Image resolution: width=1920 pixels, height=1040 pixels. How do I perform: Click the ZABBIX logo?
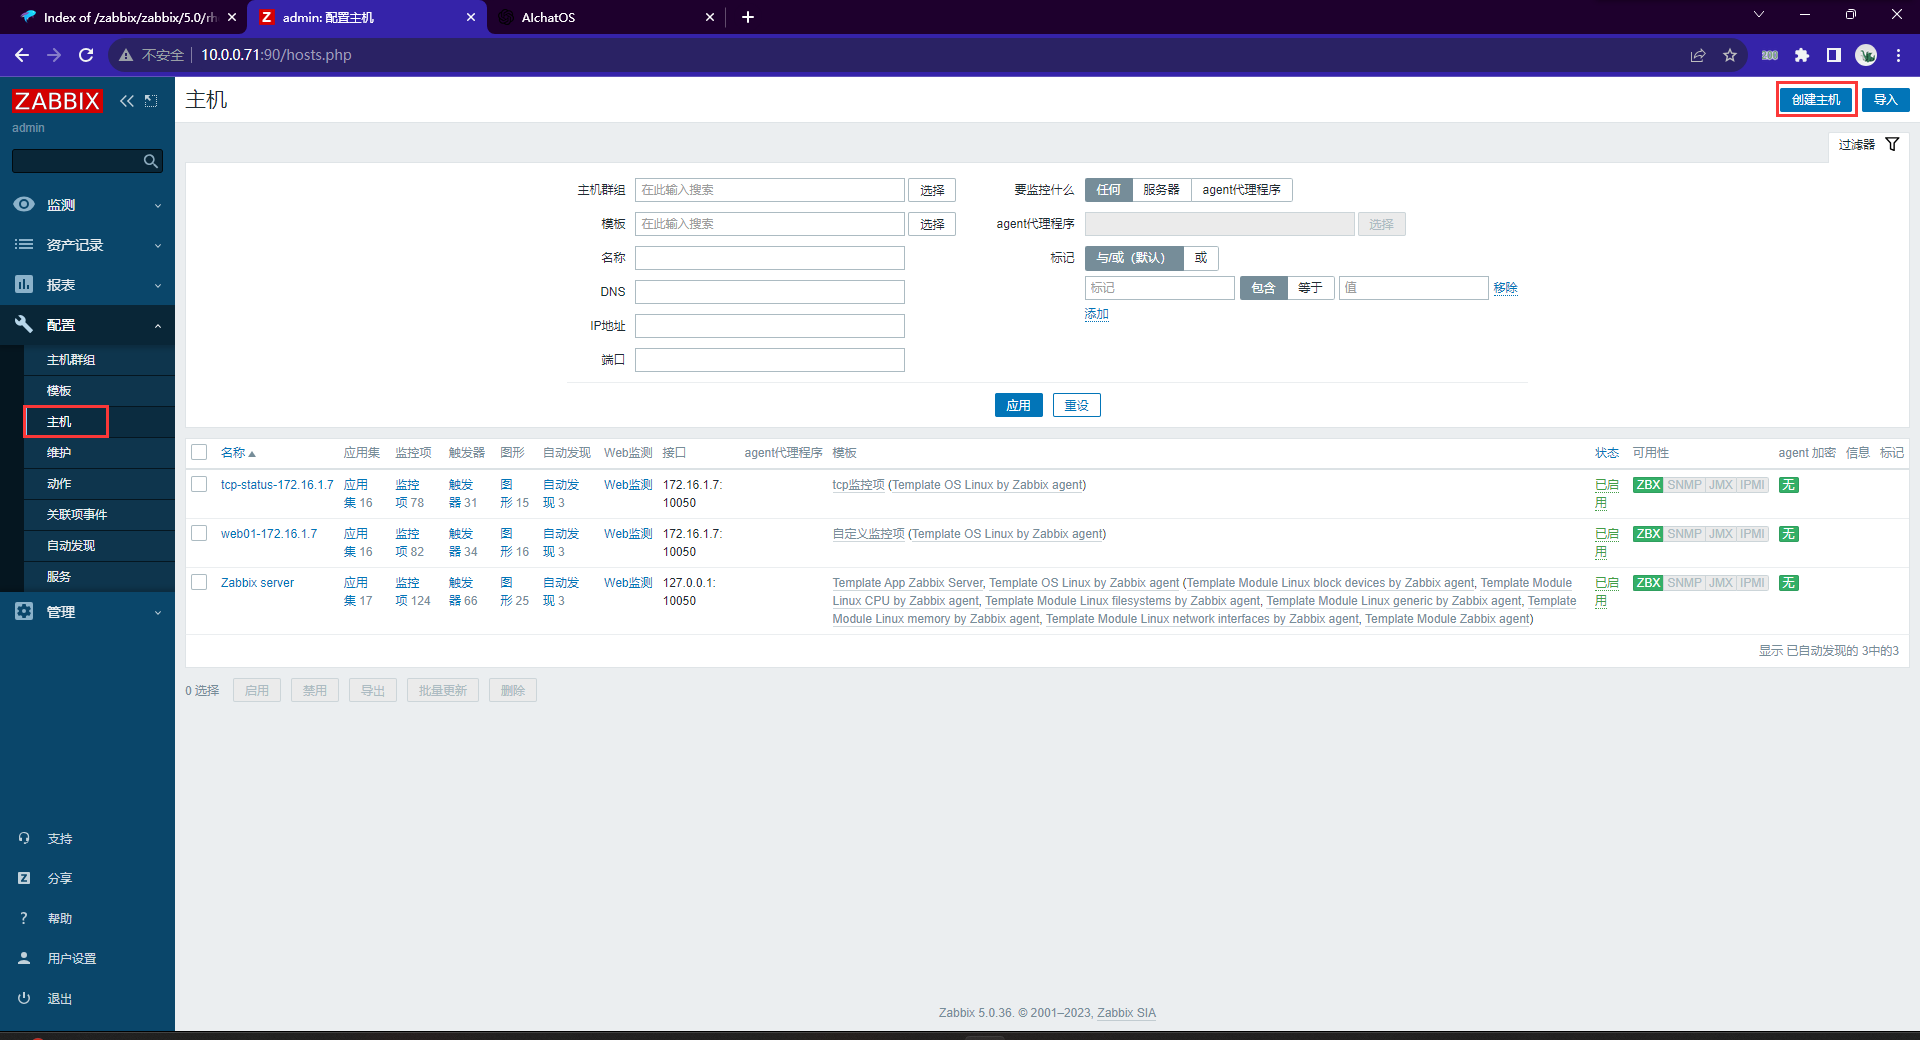point(57,101)
